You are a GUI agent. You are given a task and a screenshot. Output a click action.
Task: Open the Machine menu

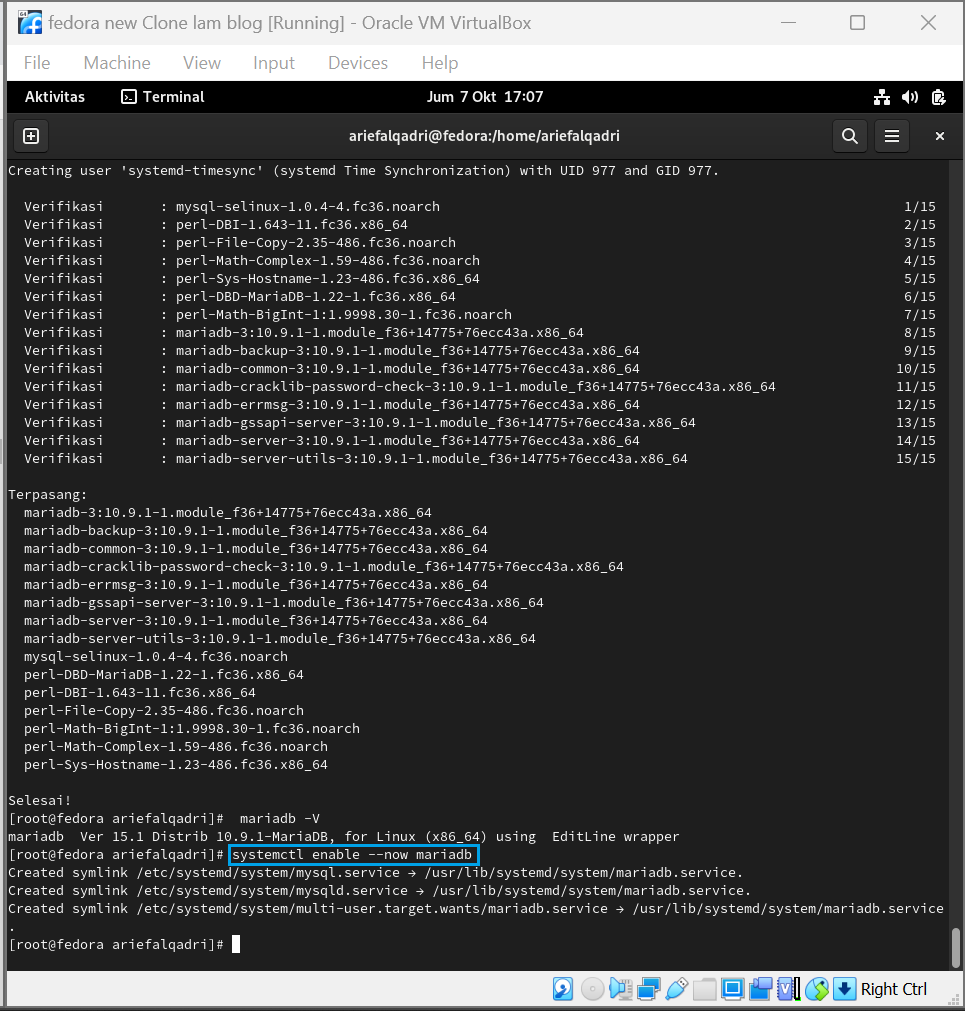[x=117, y=63]
